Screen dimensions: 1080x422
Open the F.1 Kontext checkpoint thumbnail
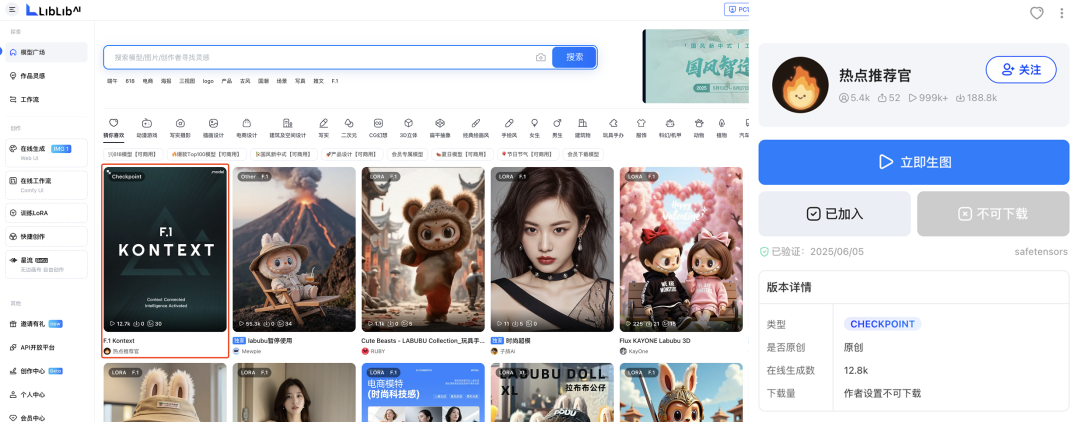[165, 250]
